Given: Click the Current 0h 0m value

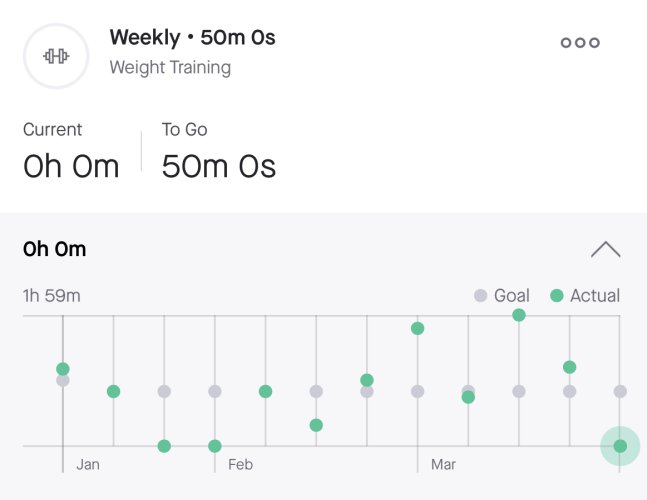Looking at the screenshot, I should [x=71, y=166].
